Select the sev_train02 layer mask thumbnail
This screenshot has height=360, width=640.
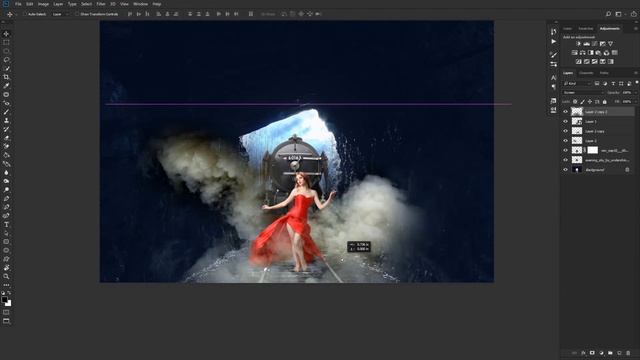(x=593, y=150)
